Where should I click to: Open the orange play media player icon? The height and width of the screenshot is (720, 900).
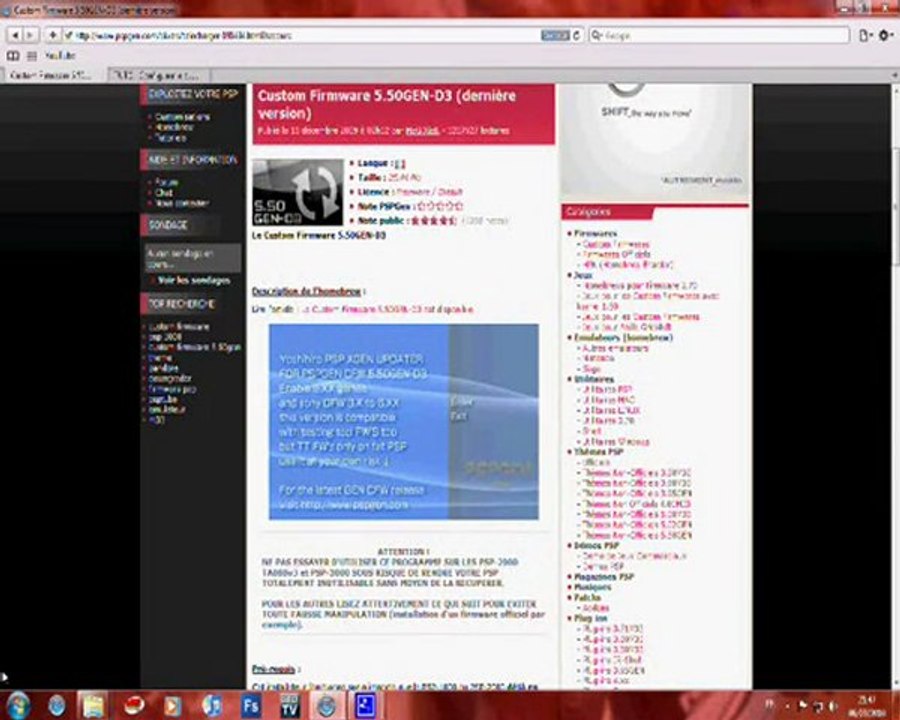point(172,706)
